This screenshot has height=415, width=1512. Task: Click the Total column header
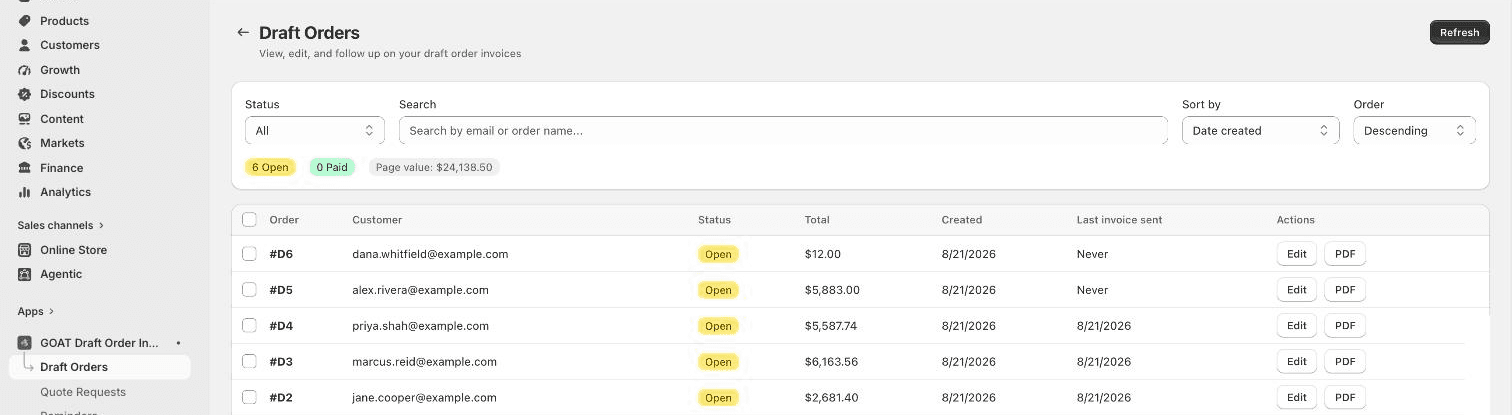coord(817,220)
